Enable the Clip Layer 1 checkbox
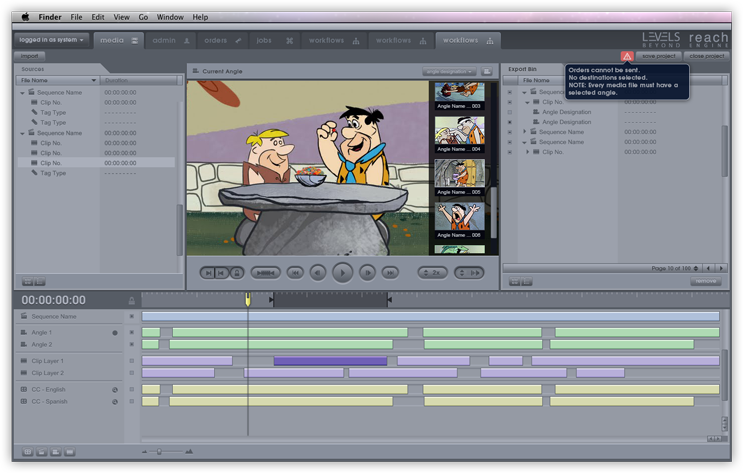The height and width of the screenshot is (473, 743). point(132,361)
